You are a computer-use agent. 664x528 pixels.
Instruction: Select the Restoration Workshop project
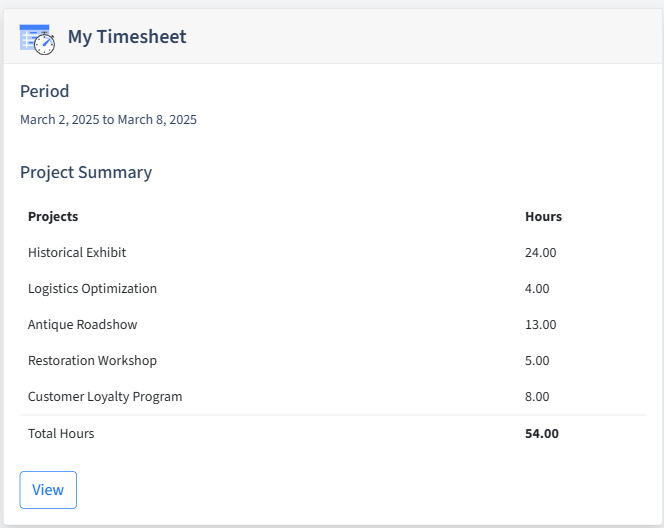92,360
